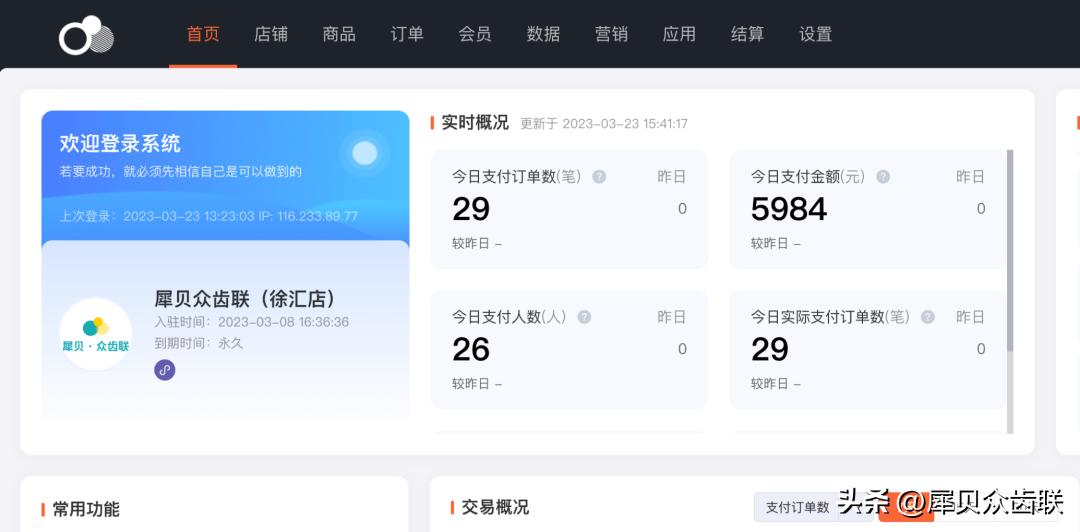Click the 今日支付金额 value 5984
The width and height of the screenshot is (1080, 532).
pyautogui.click(x=789, y=209)
